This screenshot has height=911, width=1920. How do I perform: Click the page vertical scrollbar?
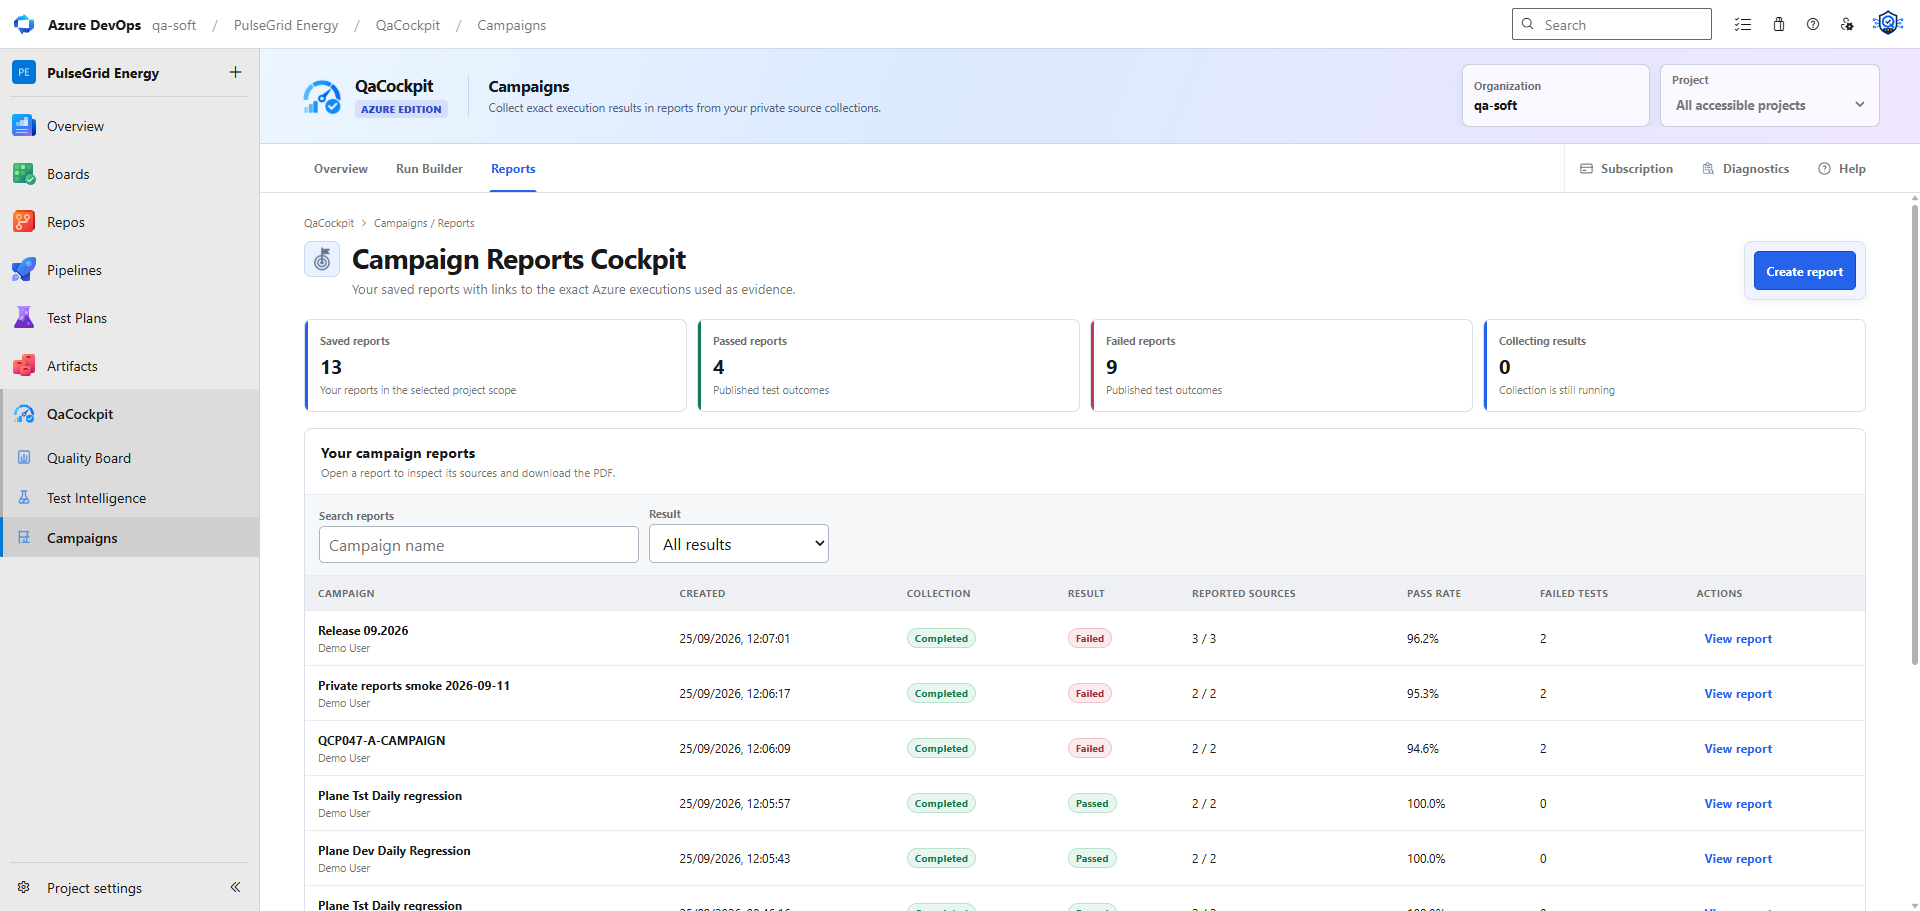coord(1914,435)
